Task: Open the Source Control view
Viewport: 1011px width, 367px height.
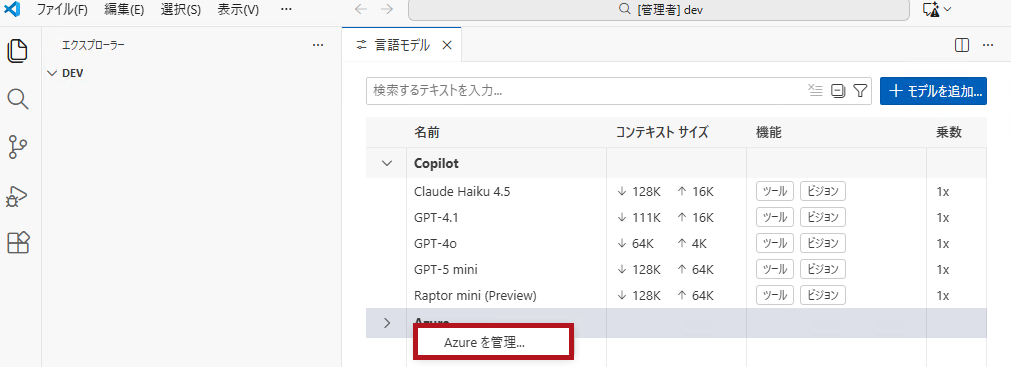Action: [18, 147]
